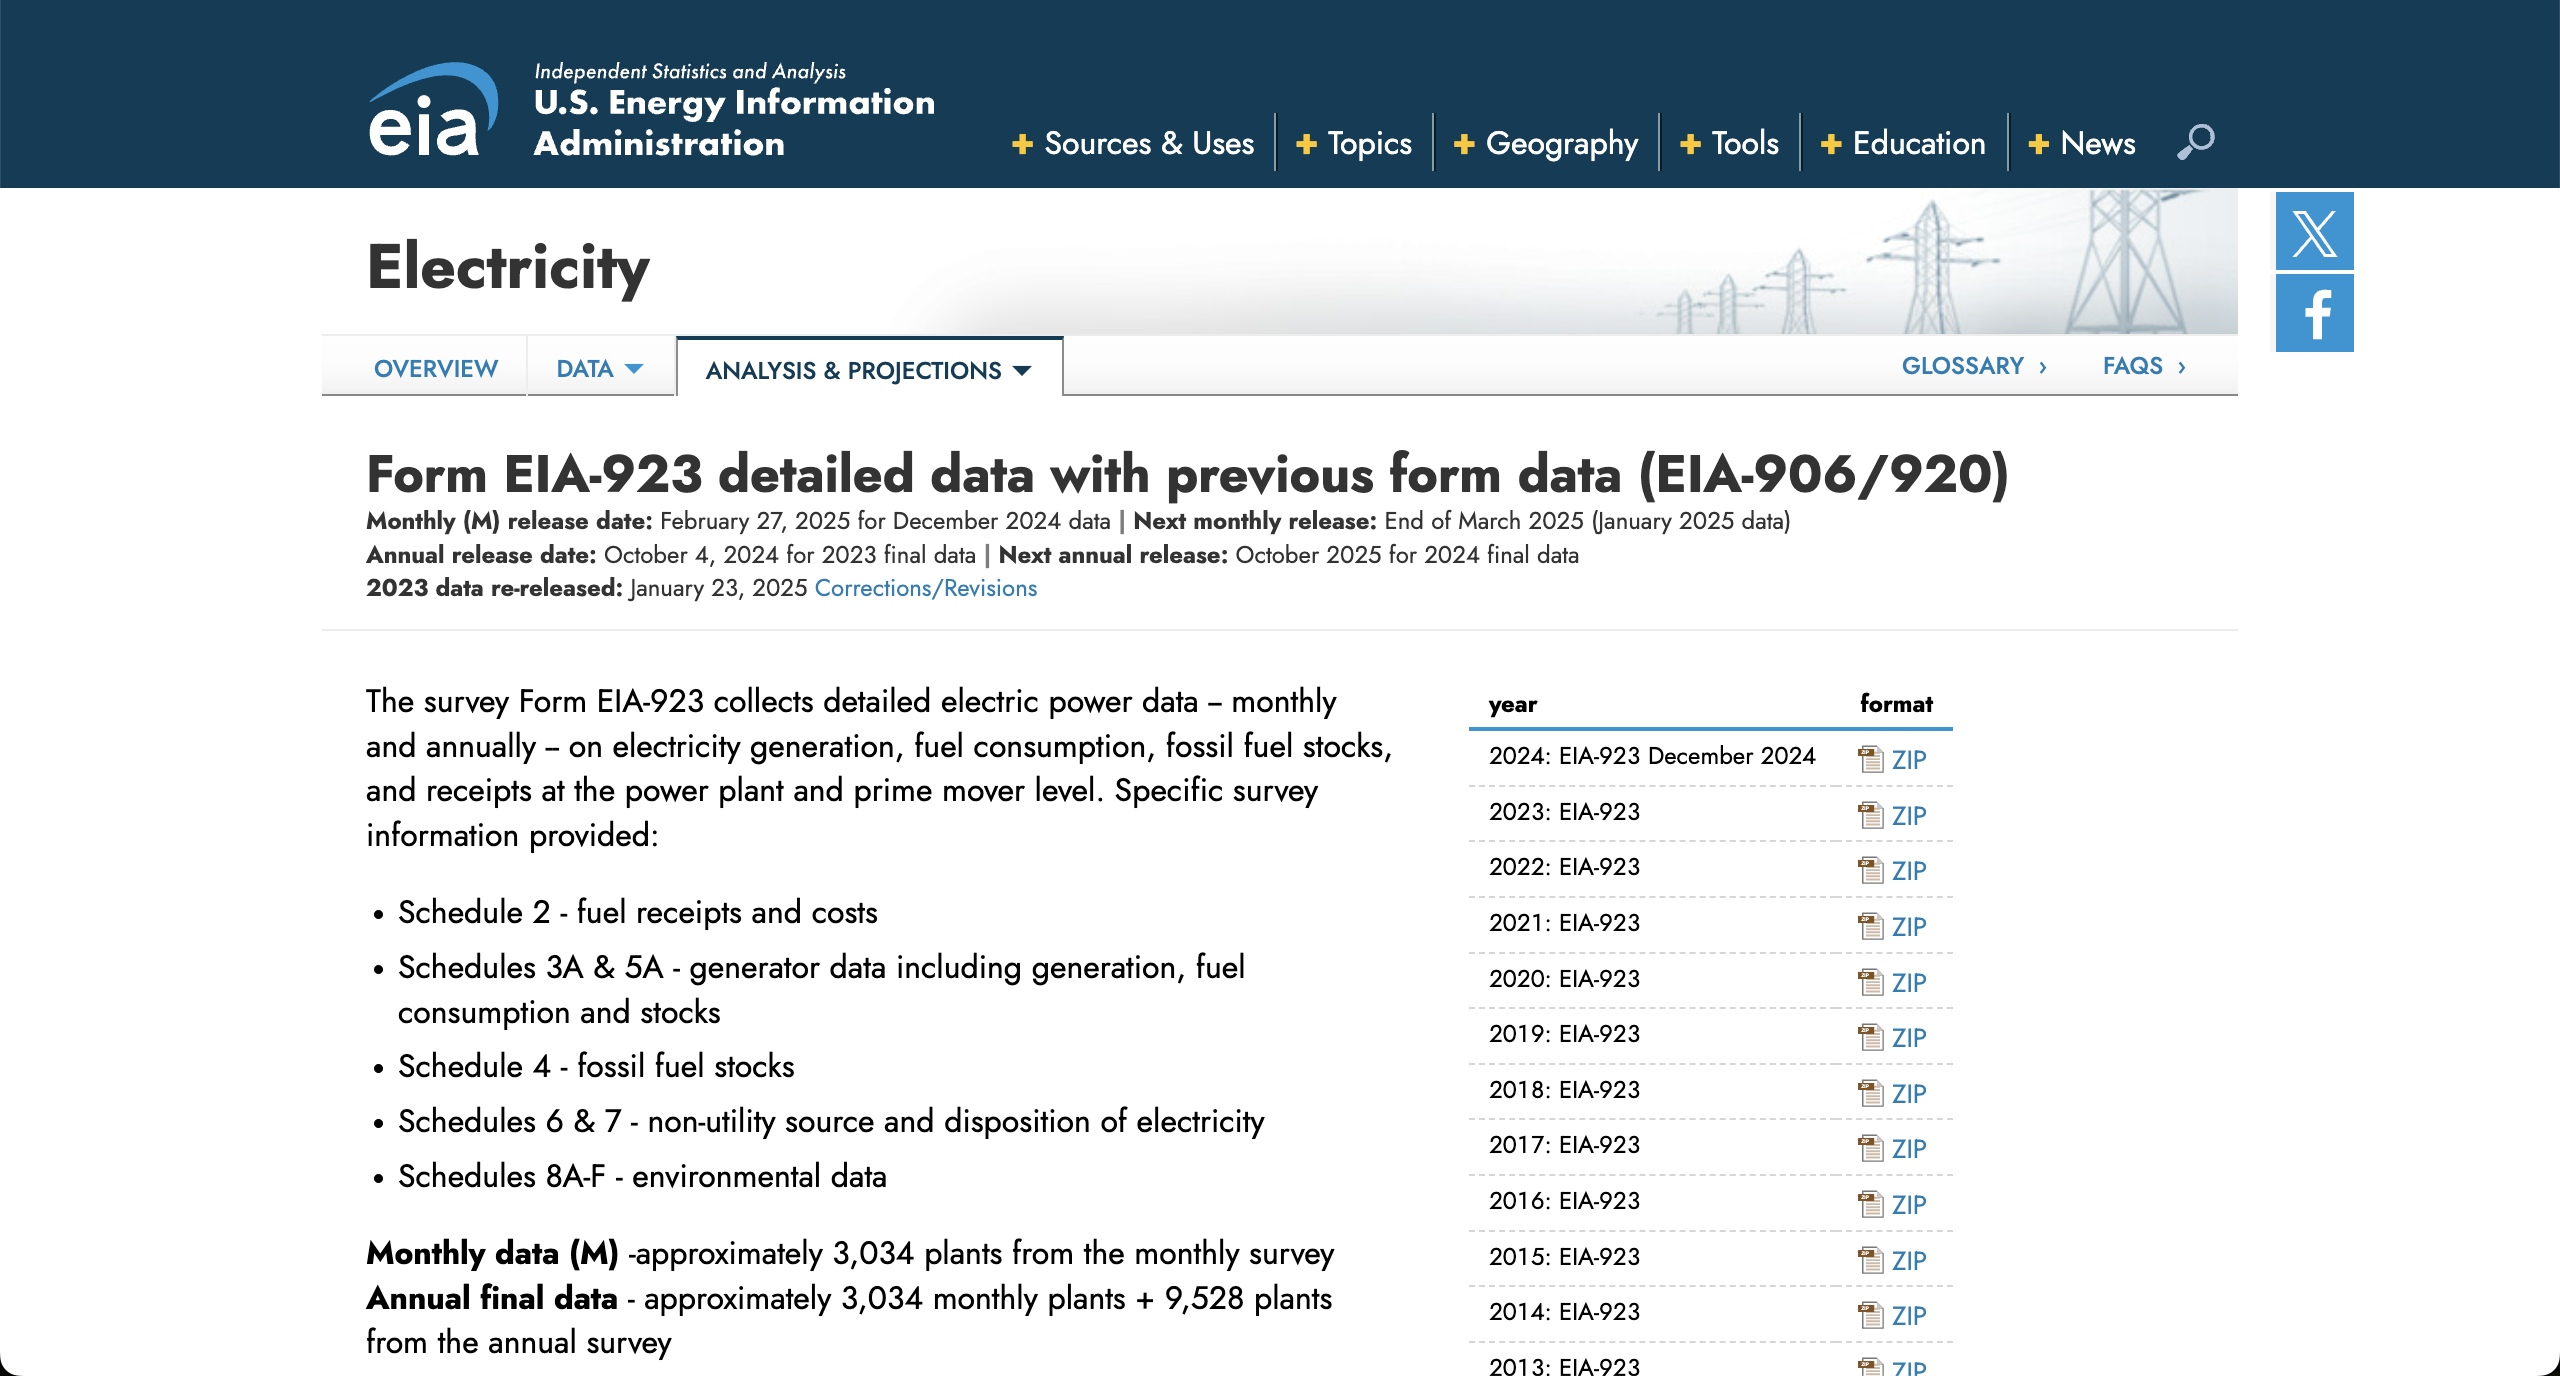Click the 'Annual final data' bold label
The width and height of the screenshot is (2560, 1376).
(x=492, y=1298)
